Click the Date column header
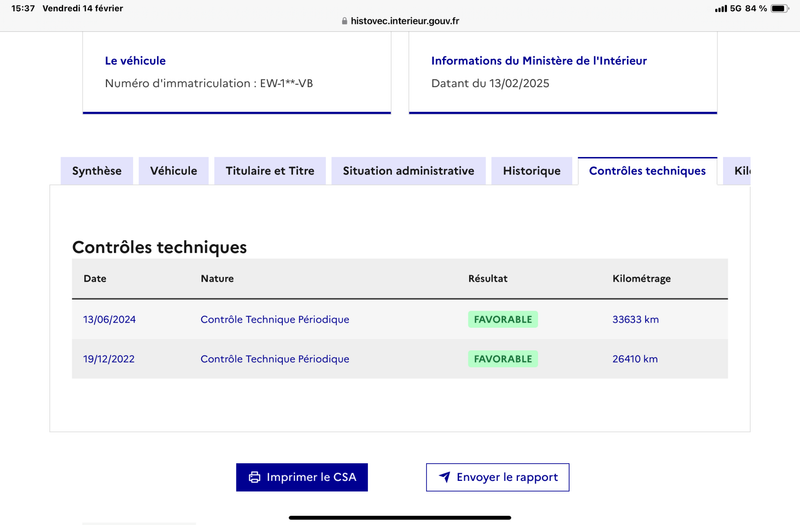Image resolution: width=800 pixels, height=525 pixels. [95, 279]
